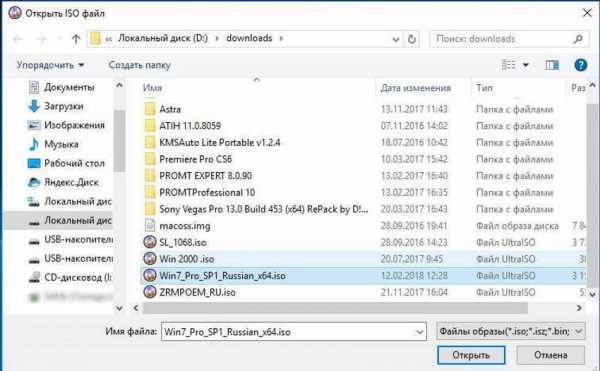
Task: Click the macosx.img file icon
Action: click(150, 226)
